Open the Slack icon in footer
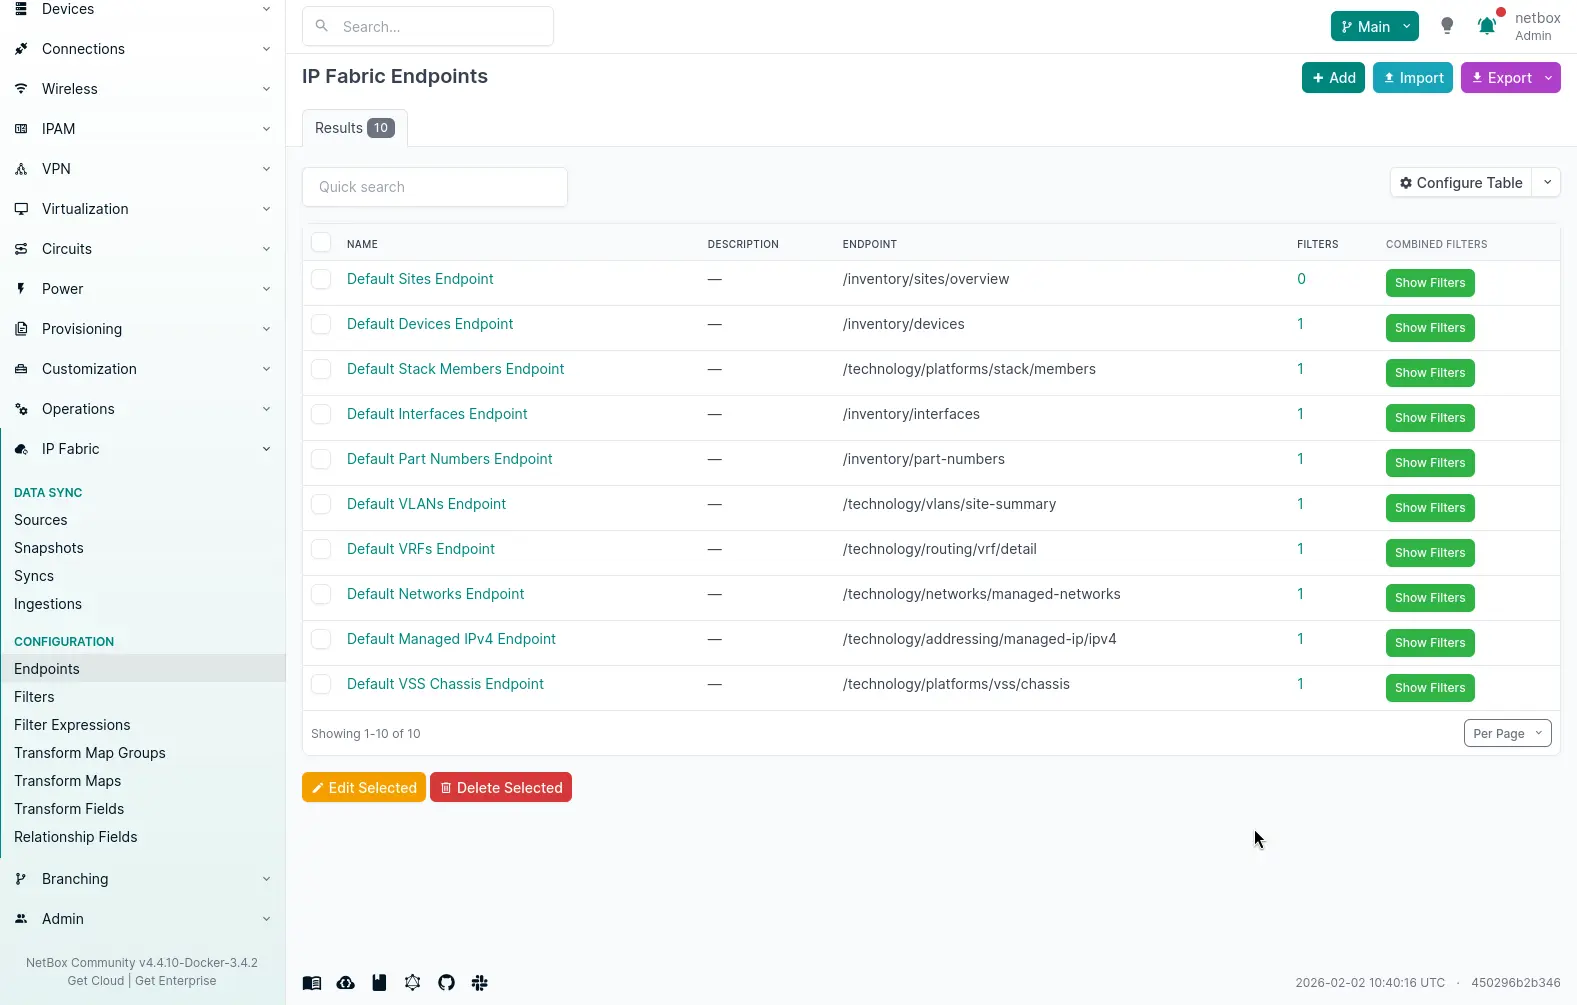This screenshot has height=1005, width=1577. coord(480,983)
